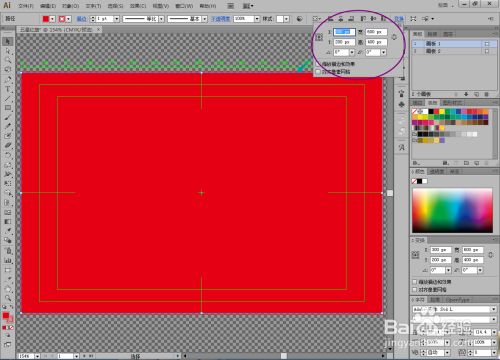This screenshot has height=360, width=500.
Task: Switch to the 透明度 tab in Color panel
Action: click(436, 172)
